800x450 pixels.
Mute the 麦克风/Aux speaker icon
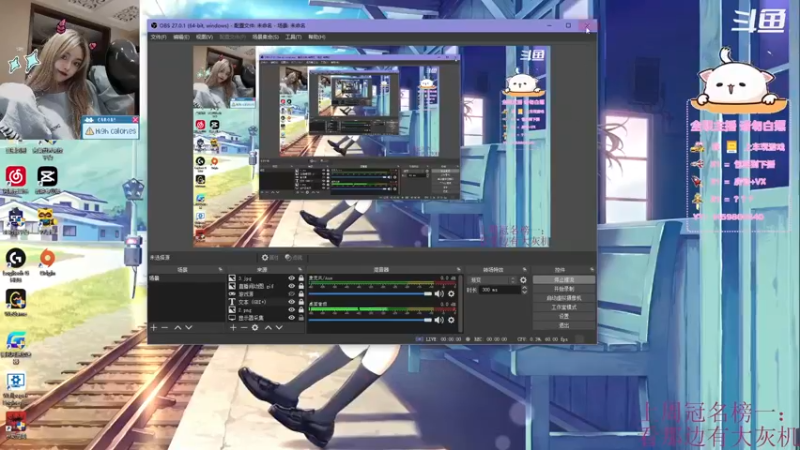point(439,294)
